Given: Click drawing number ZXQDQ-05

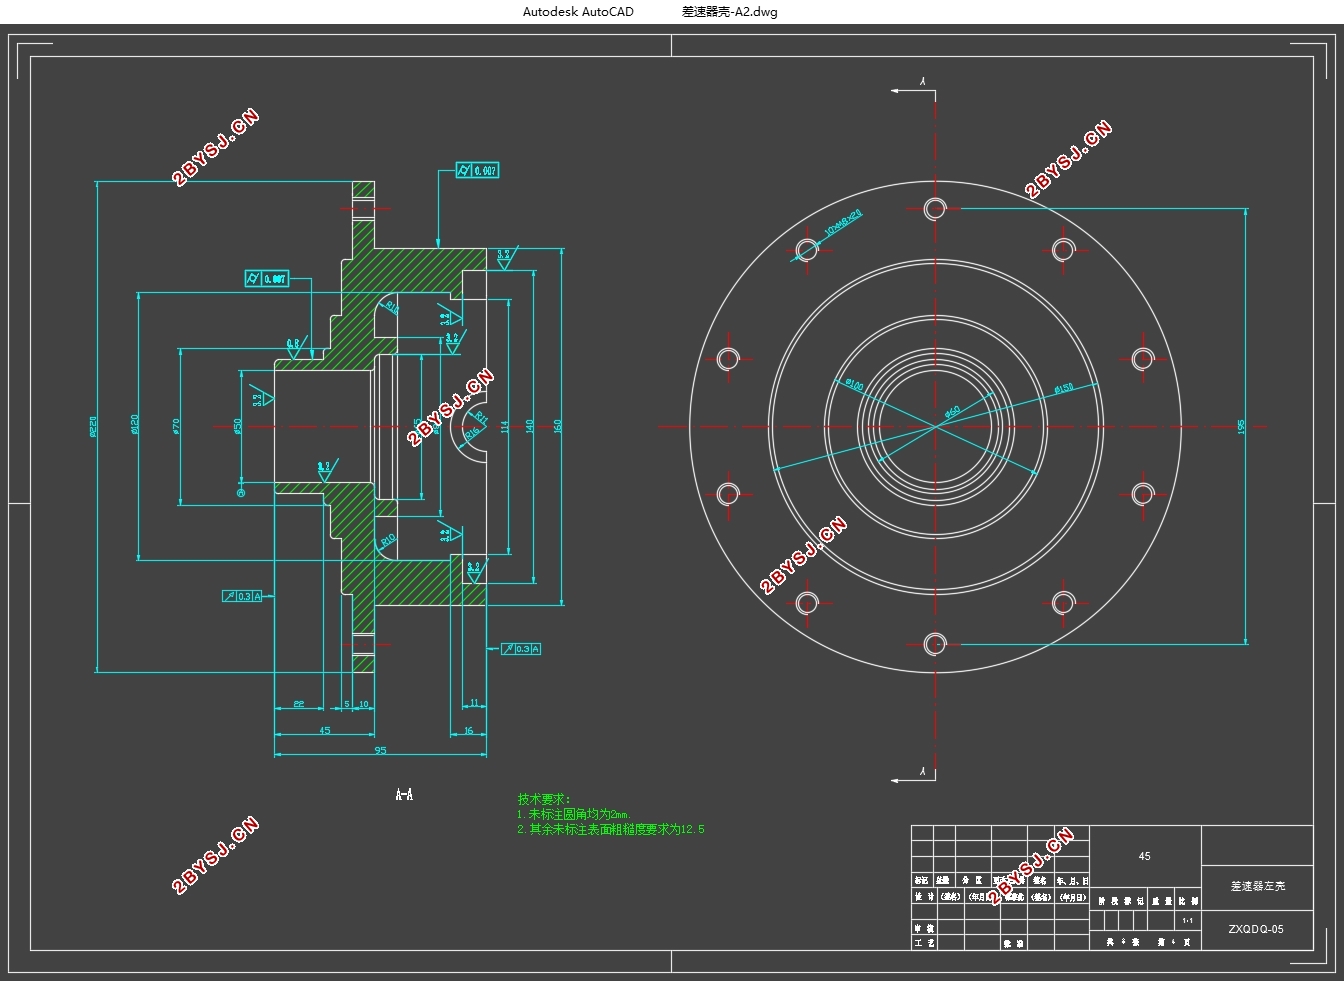Looking at the screenshot, I should 1256,929.
